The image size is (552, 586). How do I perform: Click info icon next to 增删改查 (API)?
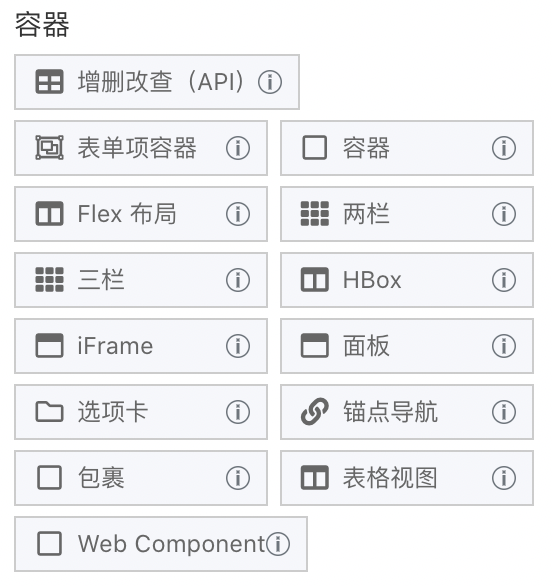[x=270, y=82]
